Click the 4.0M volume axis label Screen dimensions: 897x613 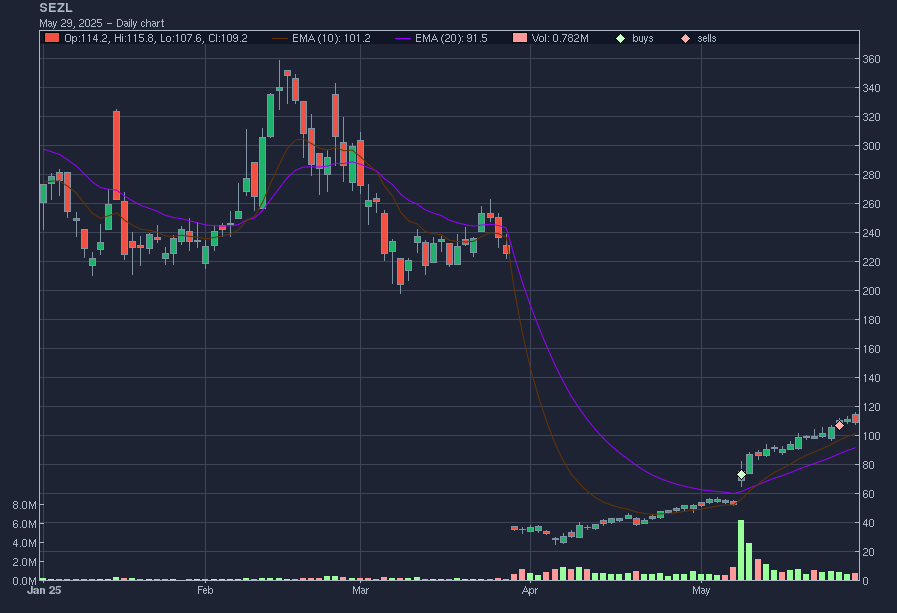coord(24,543)
